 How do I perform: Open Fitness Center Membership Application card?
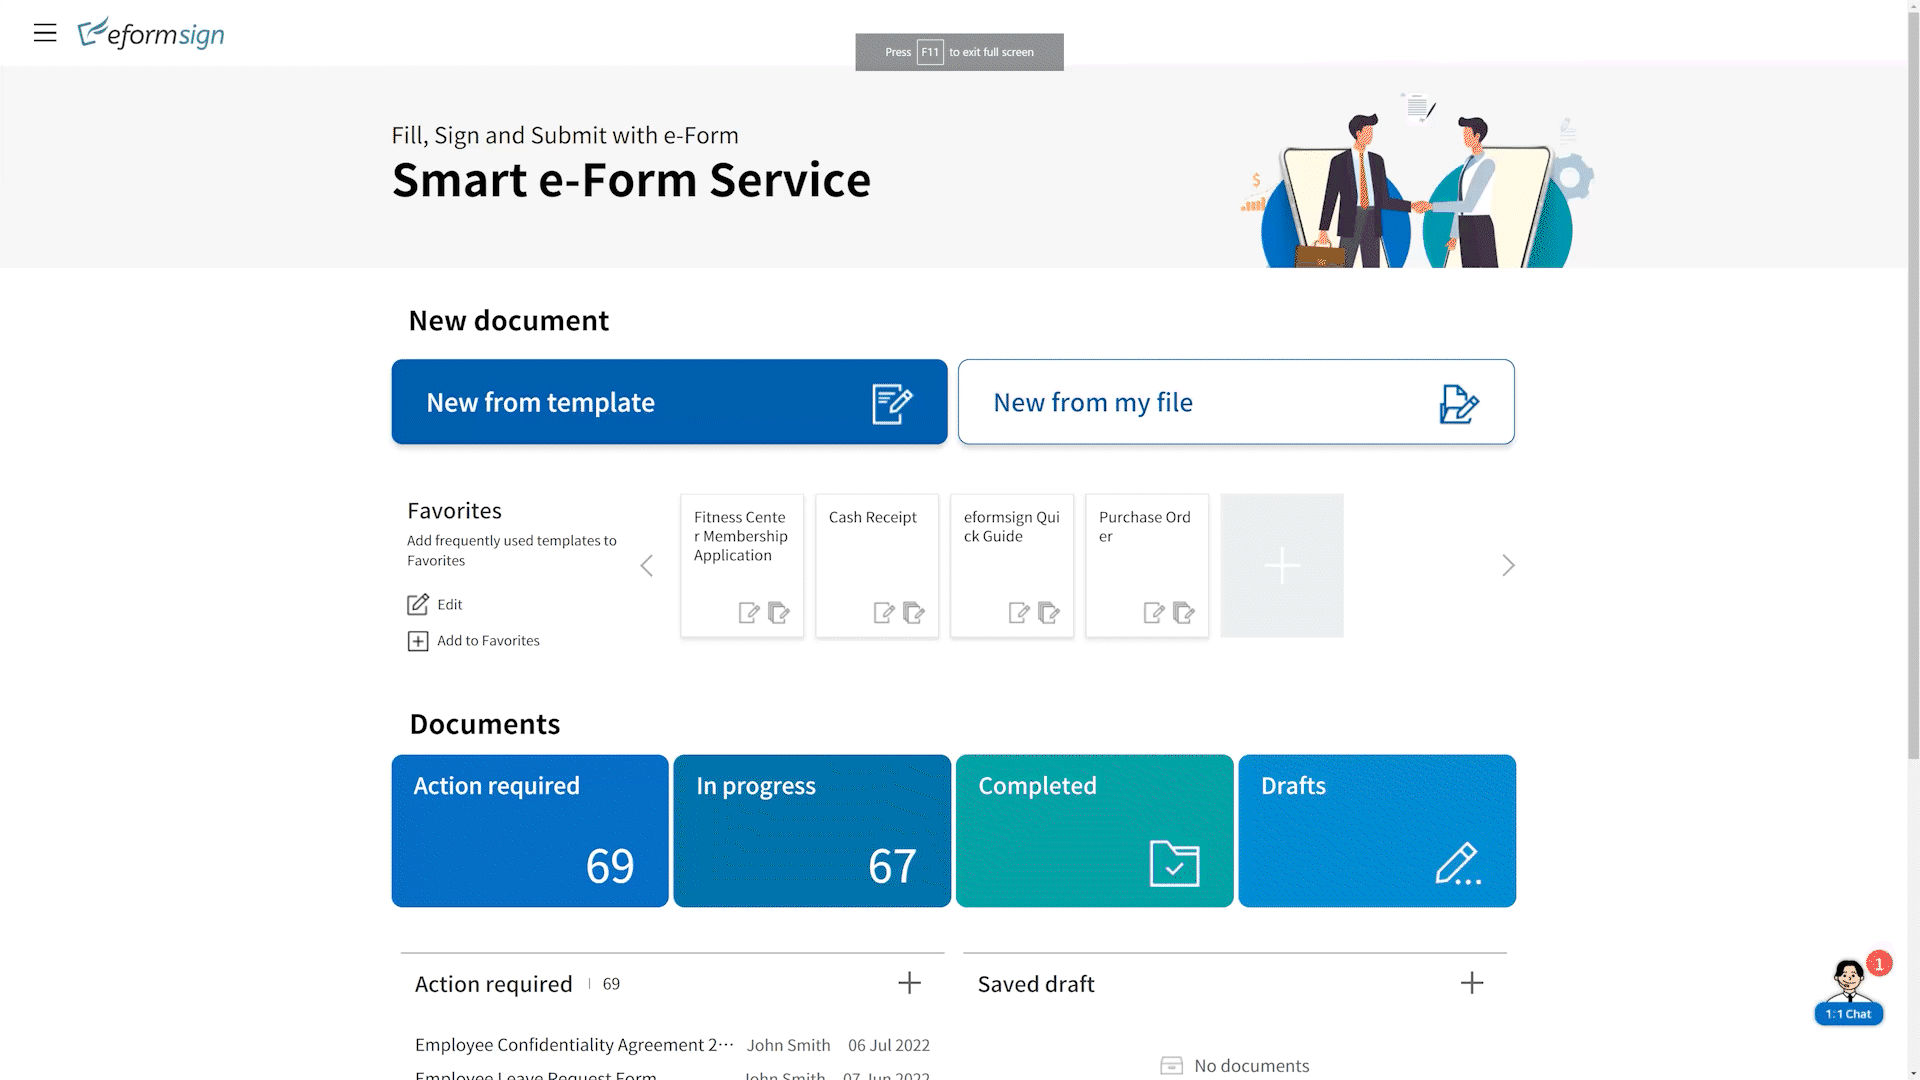point(742,565)
